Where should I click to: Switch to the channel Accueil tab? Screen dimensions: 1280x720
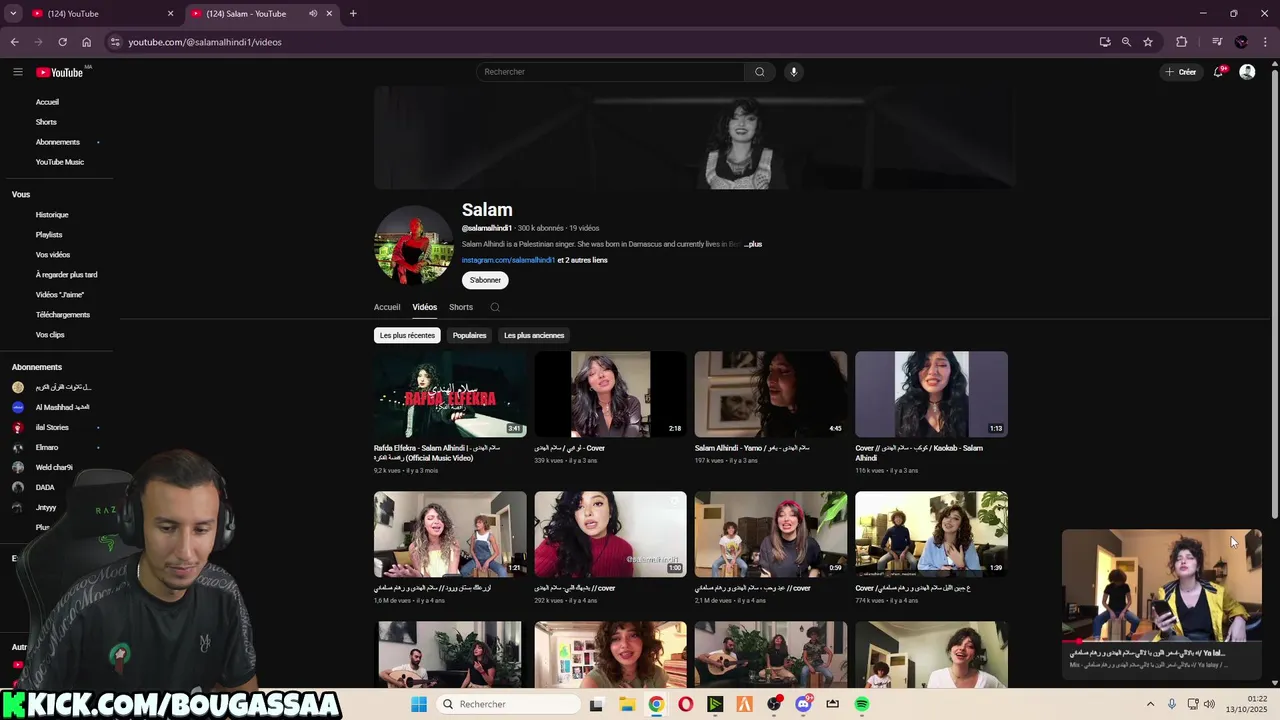[387, 307]
